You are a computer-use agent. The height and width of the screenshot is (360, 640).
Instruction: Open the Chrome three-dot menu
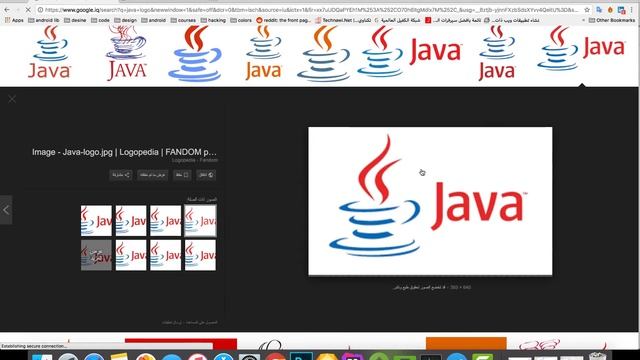632,10
